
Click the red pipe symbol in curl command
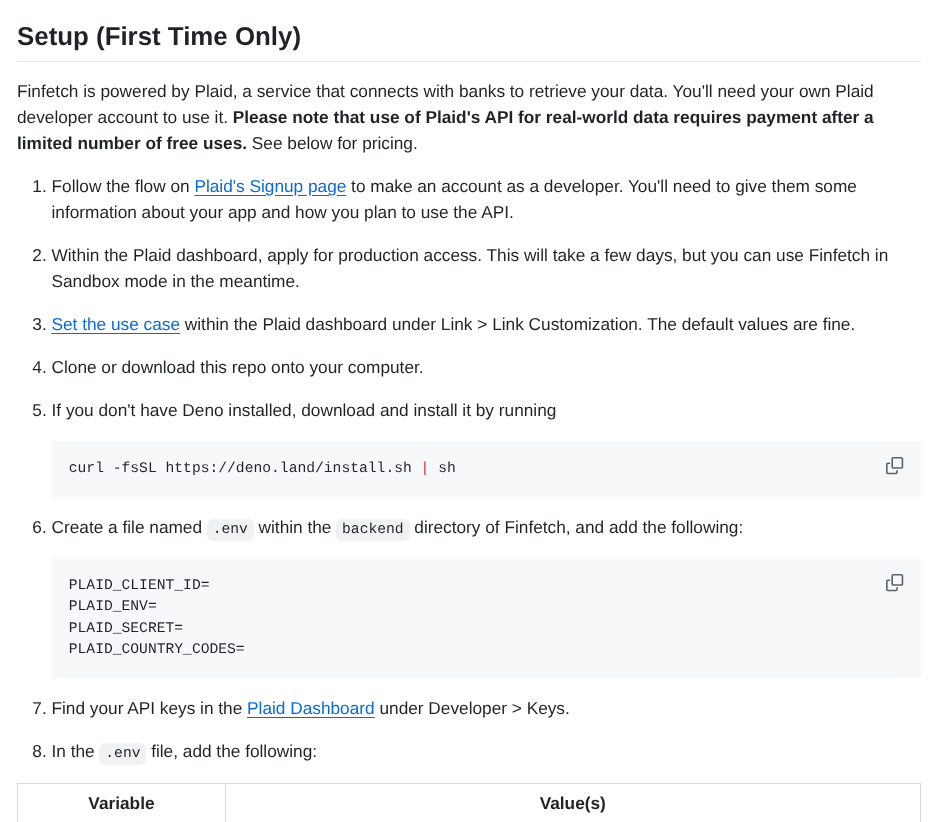point(425,467)
